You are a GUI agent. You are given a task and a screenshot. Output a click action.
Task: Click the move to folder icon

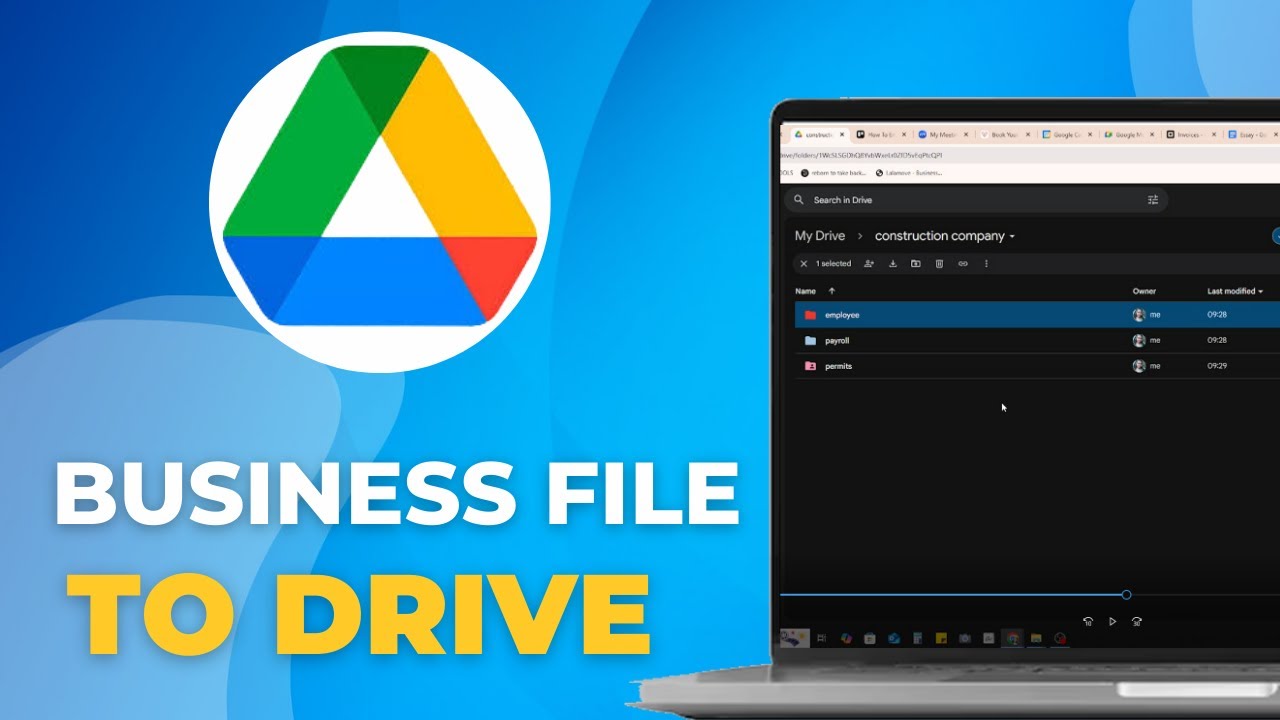pos(916,264)
